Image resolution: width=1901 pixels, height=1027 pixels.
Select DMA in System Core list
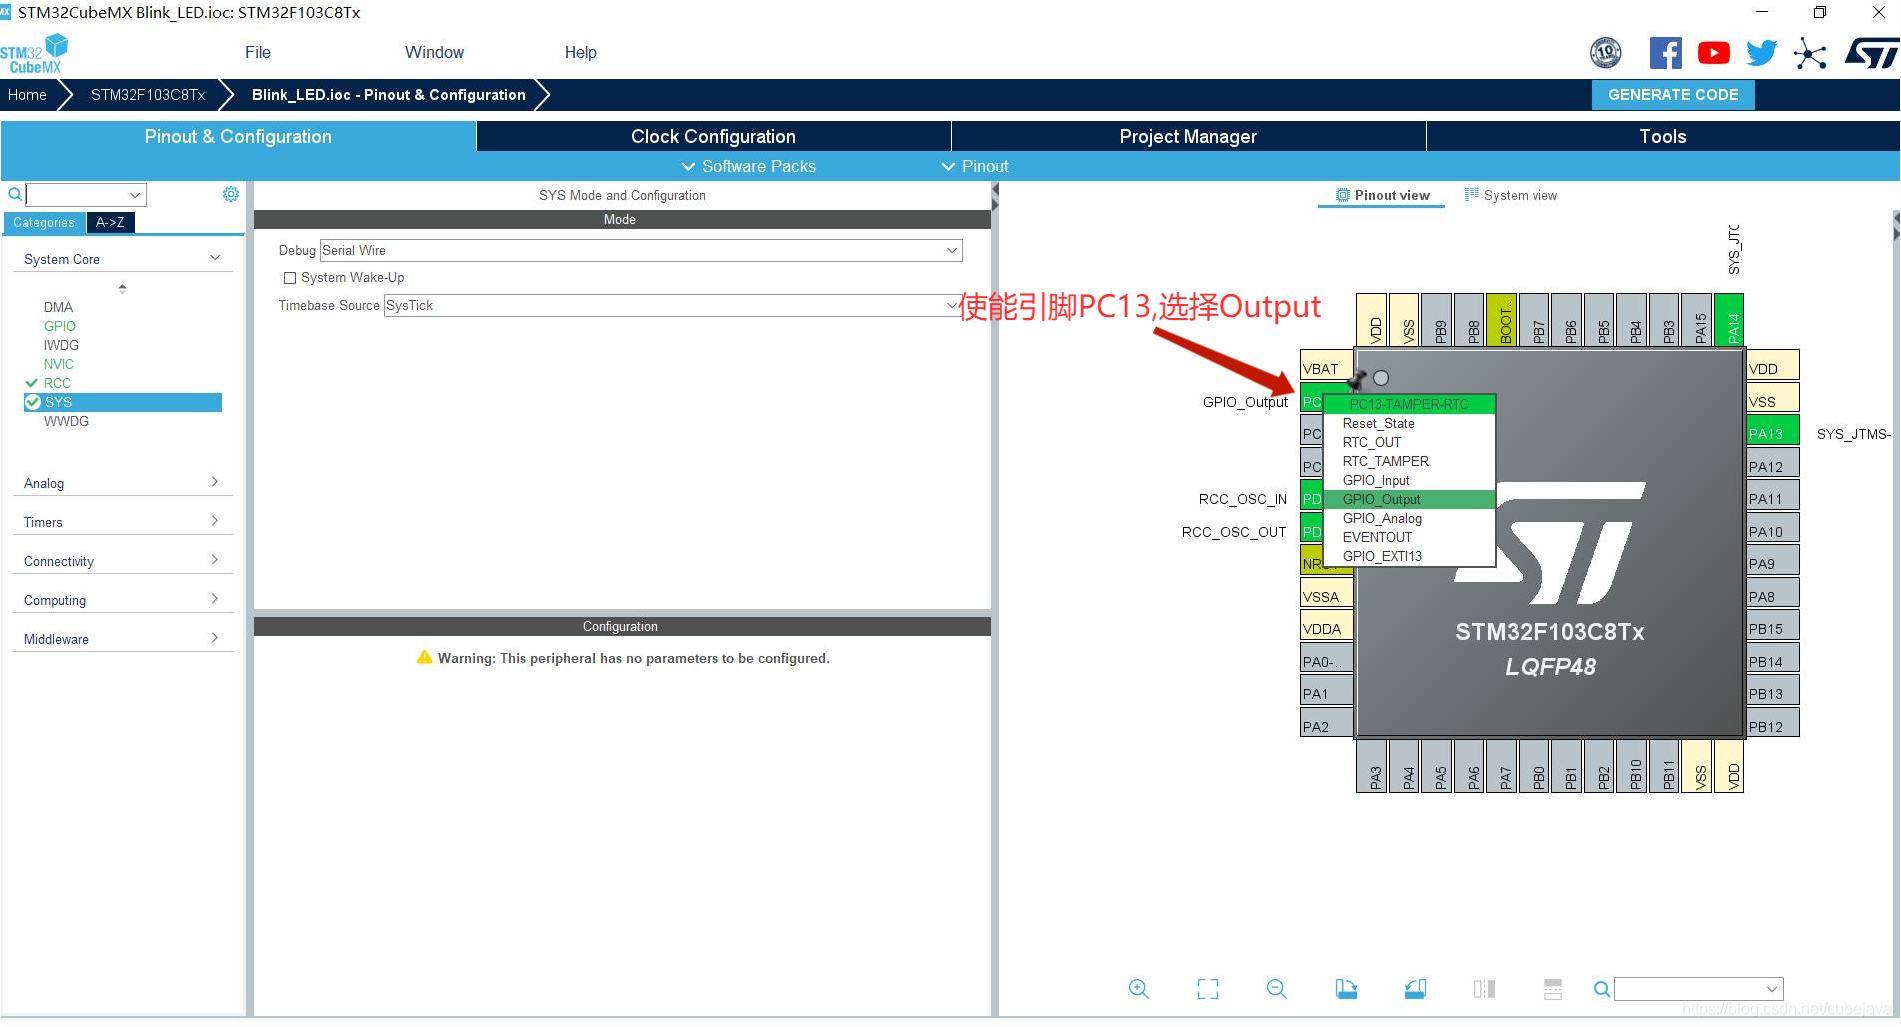58,307
